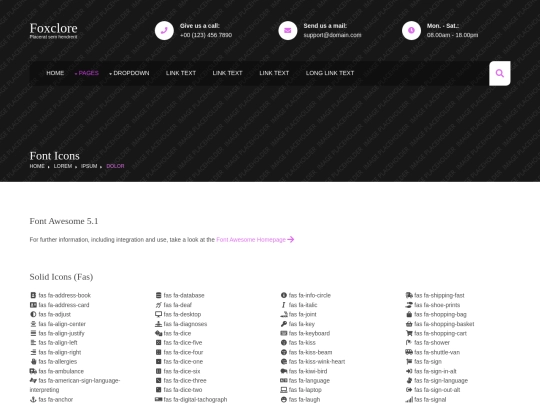Click the fa-info-circle icon
540x405 pixels.
tap(284, 295)
